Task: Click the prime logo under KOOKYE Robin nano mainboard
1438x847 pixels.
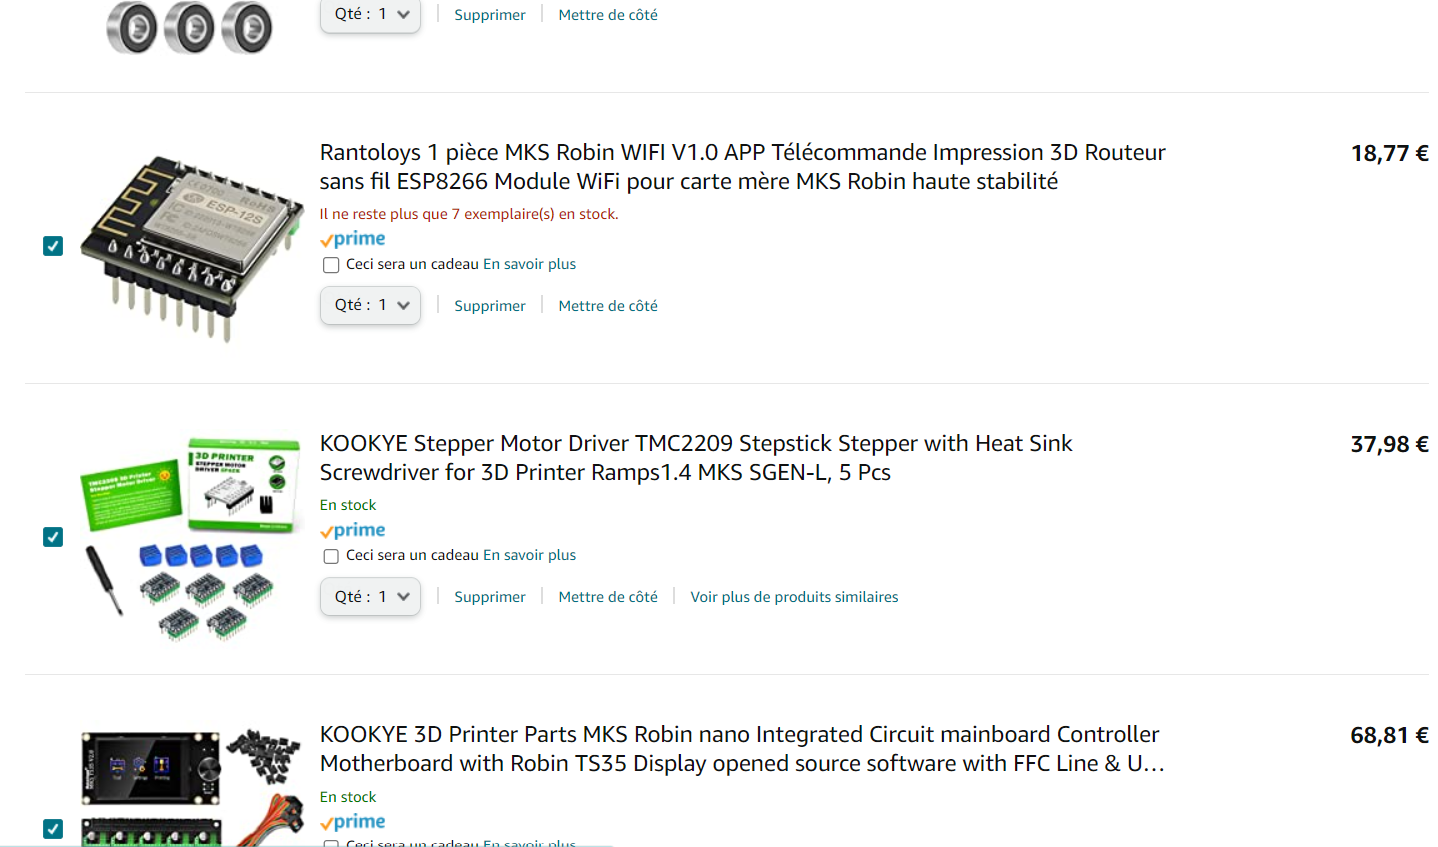Action: tap(352, 822)
